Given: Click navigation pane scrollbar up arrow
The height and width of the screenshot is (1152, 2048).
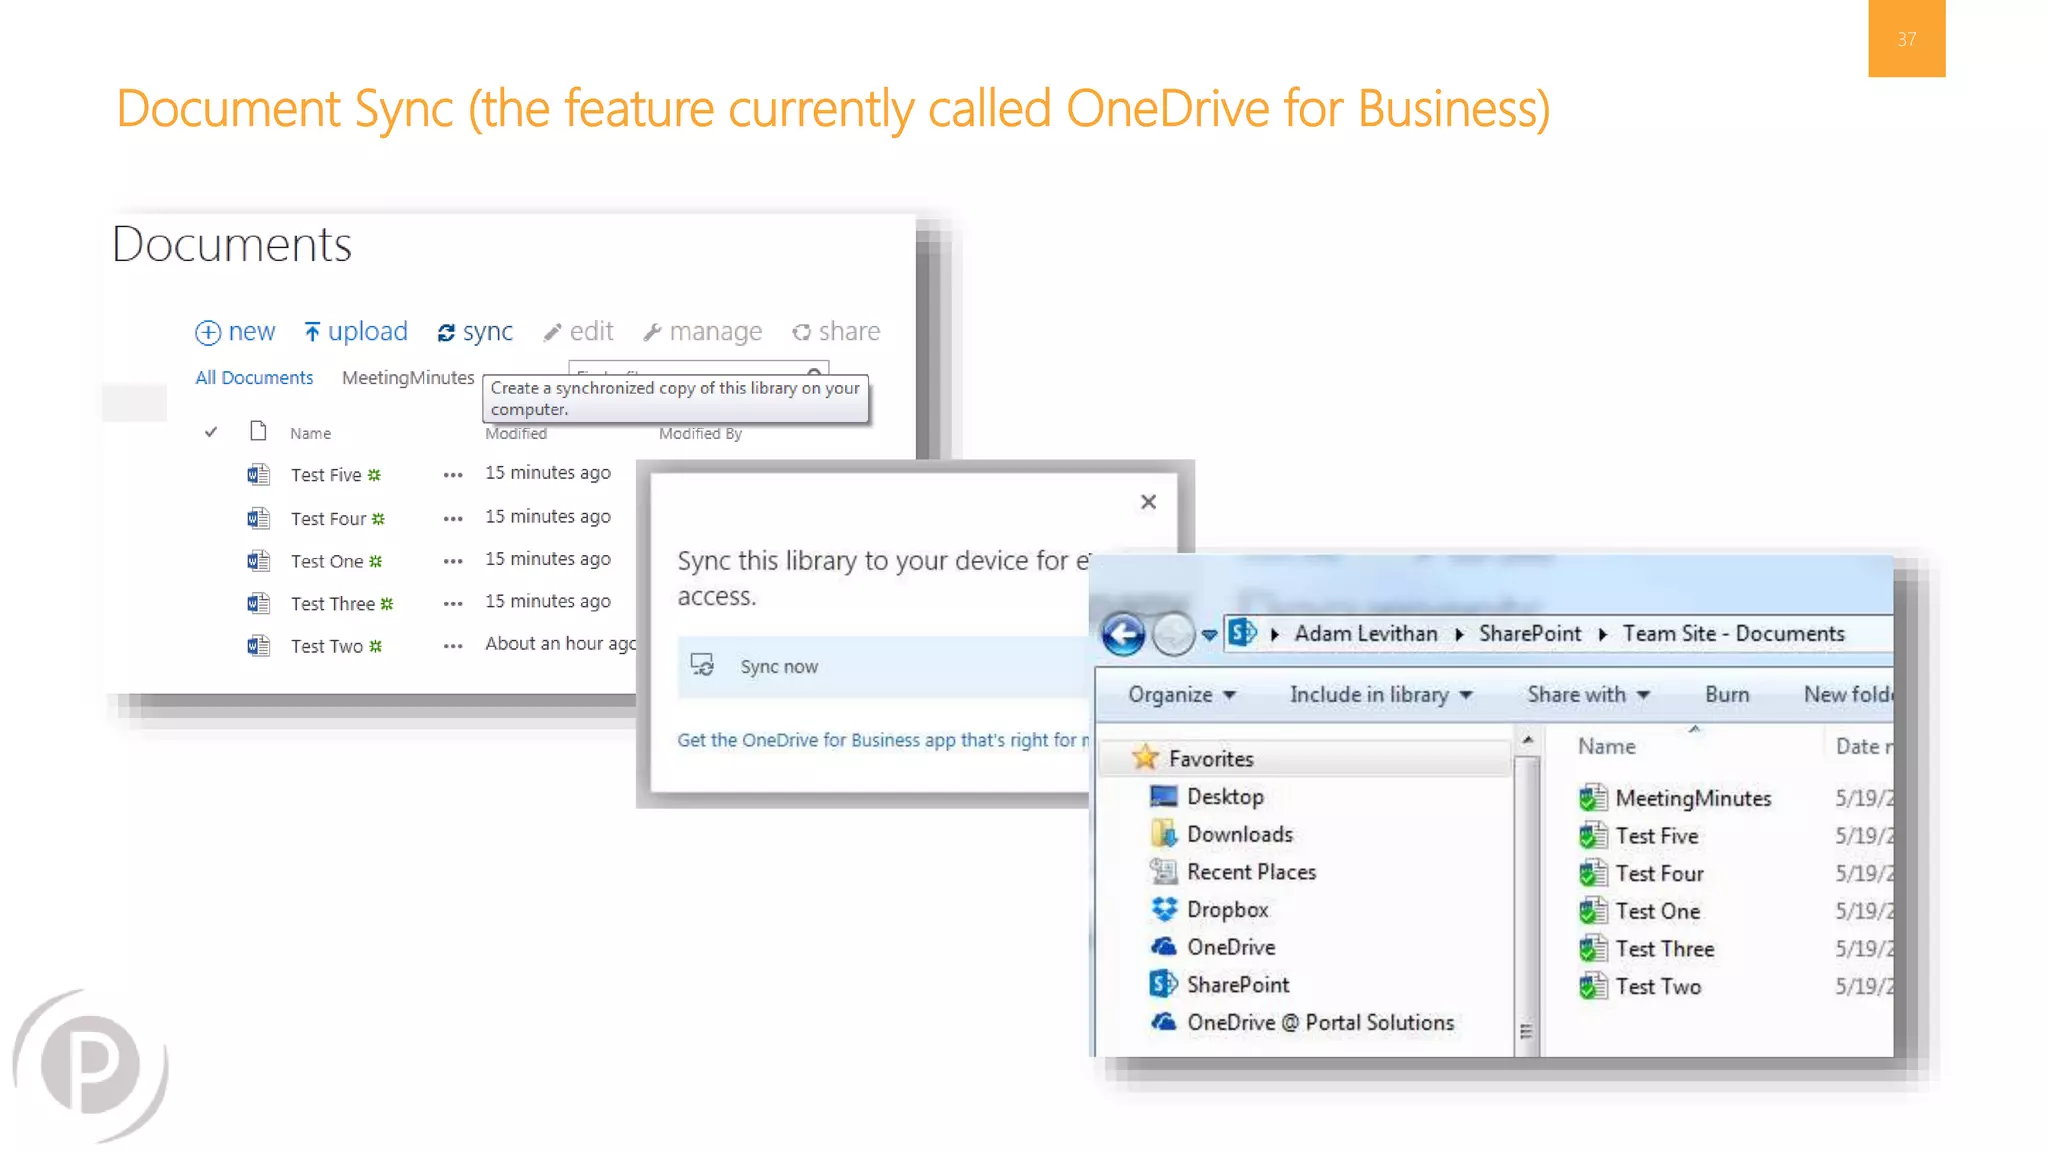Looking at the screenshot, I should [1527, 740].
